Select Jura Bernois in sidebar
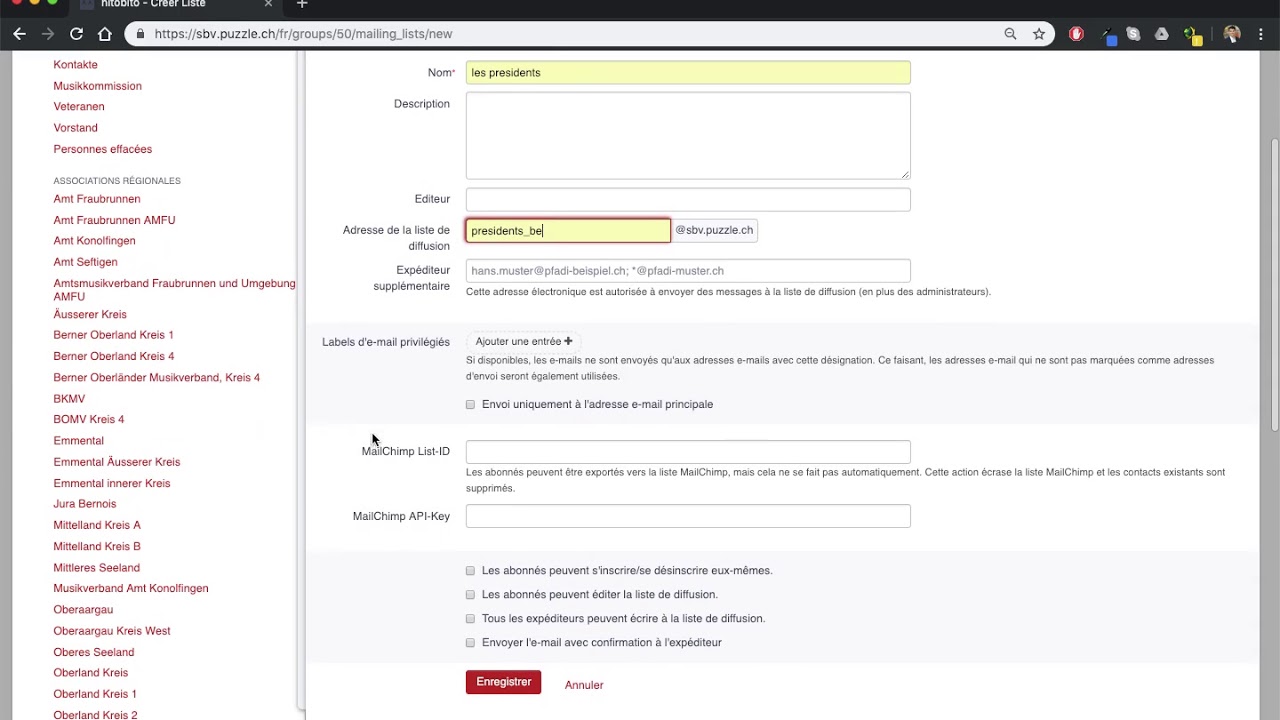Screen dimensions: 1280x720 pos(85,504)
